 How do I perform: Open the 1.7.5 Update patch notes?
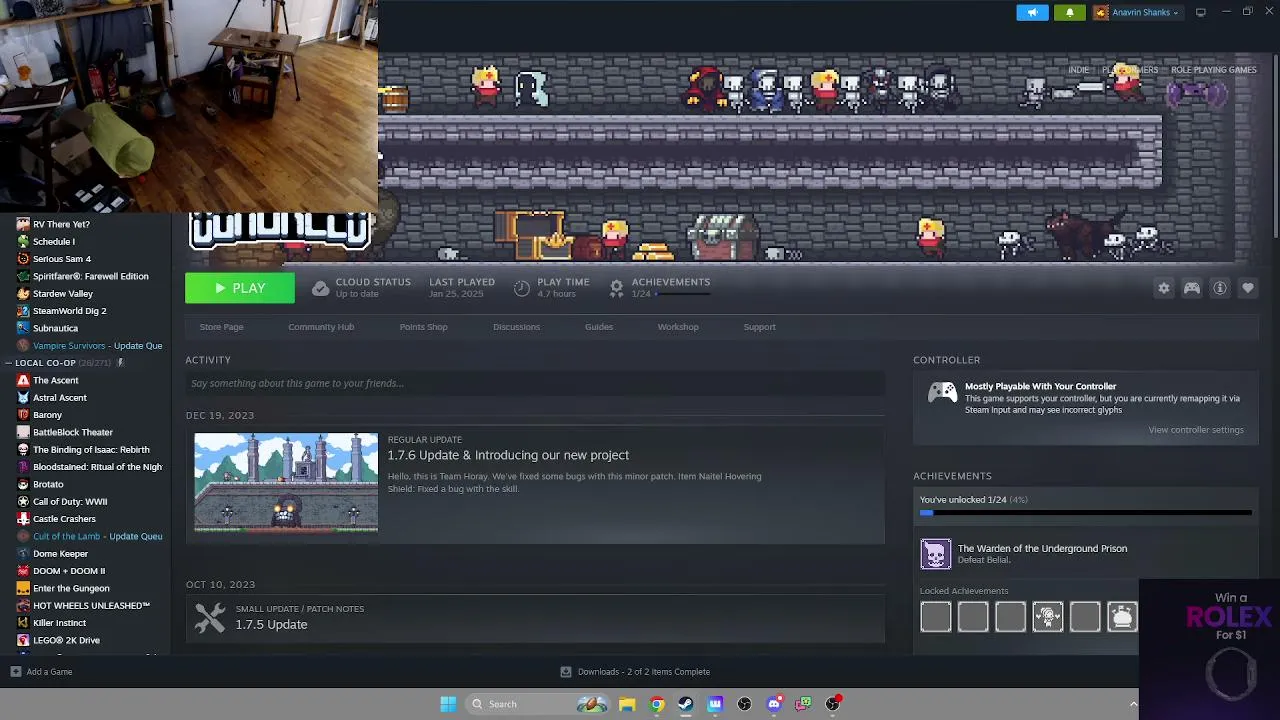[x=271, y=624]
